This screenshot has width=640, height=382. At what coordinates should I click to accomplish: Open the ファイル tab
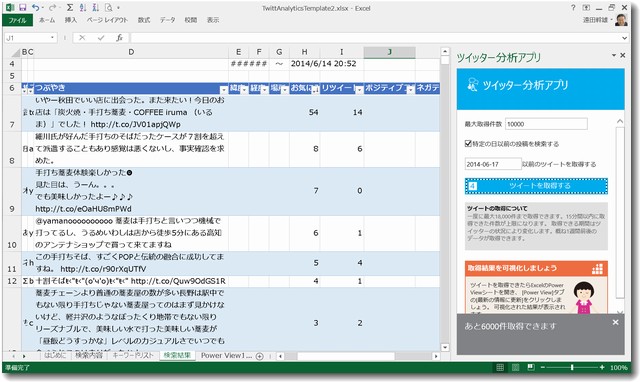coord(17,20)
